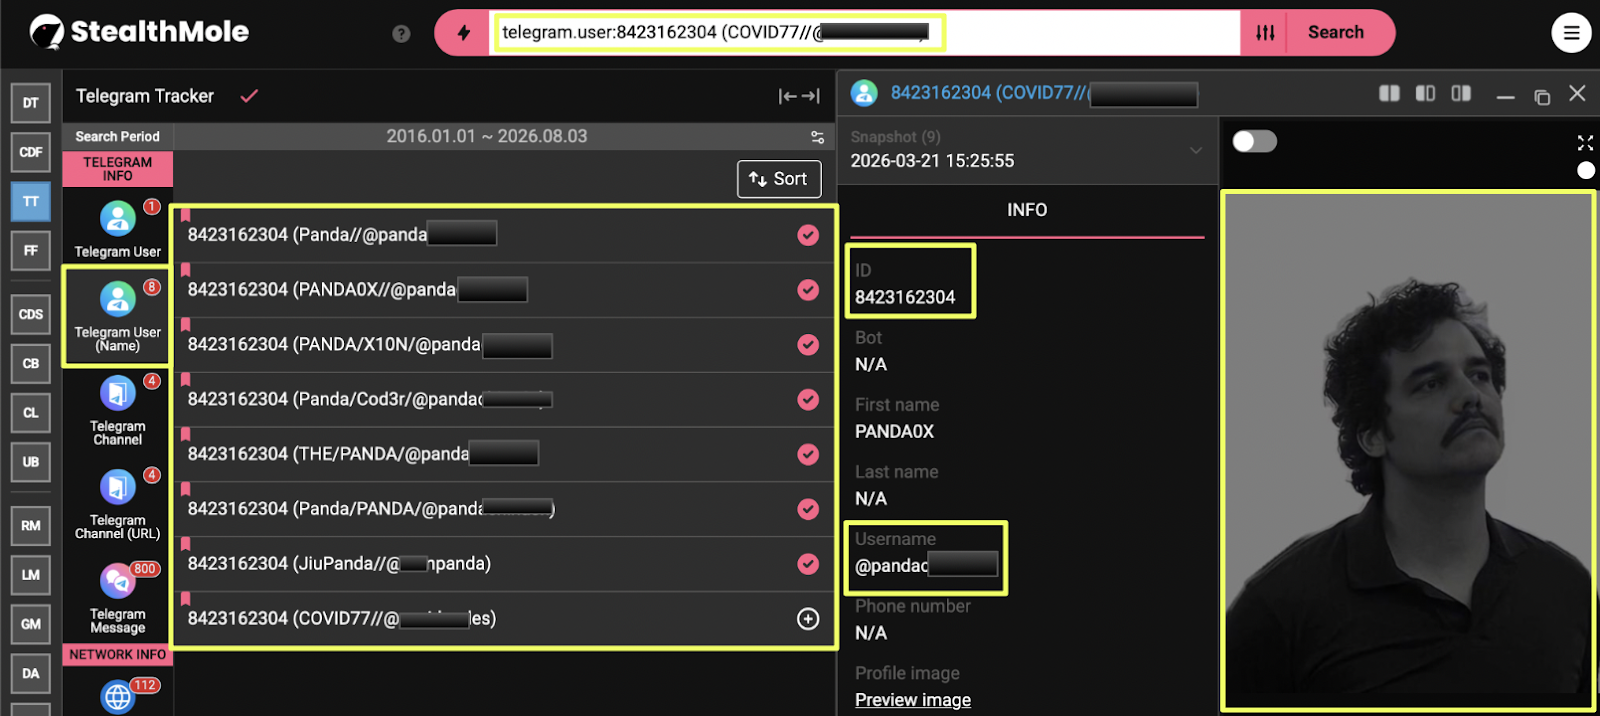The width and height of the screenshot is (1600, 716).
Task: Open search period filter options icon
Action: (x=817, y=137)
